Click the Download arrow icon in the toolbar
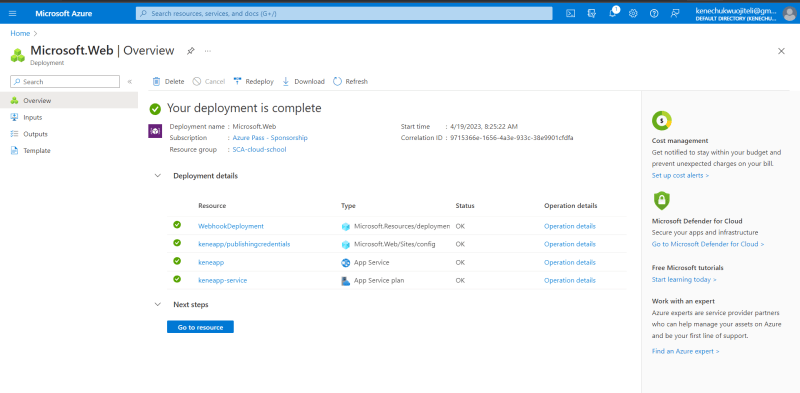Viewport: 800px width, 393px height. pos(286,82)
